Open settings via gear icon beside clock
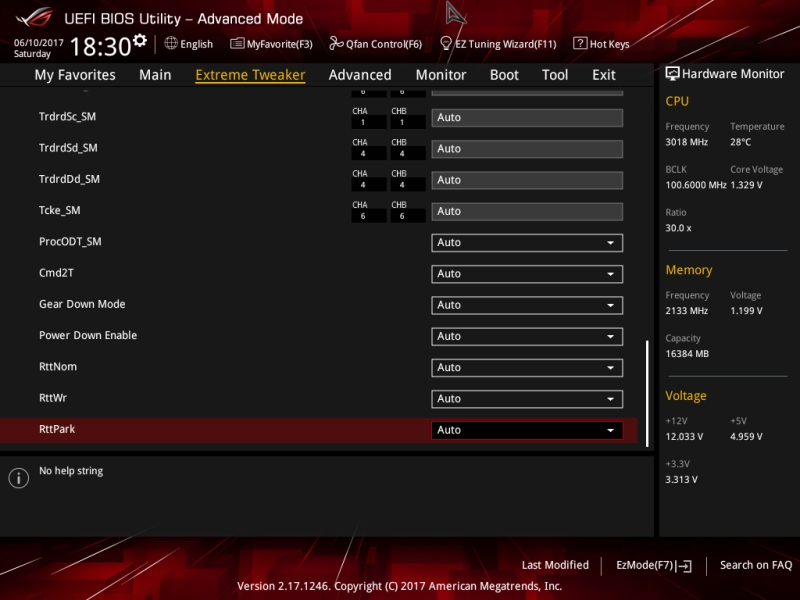800x600 pixels. tap(140, 40)
